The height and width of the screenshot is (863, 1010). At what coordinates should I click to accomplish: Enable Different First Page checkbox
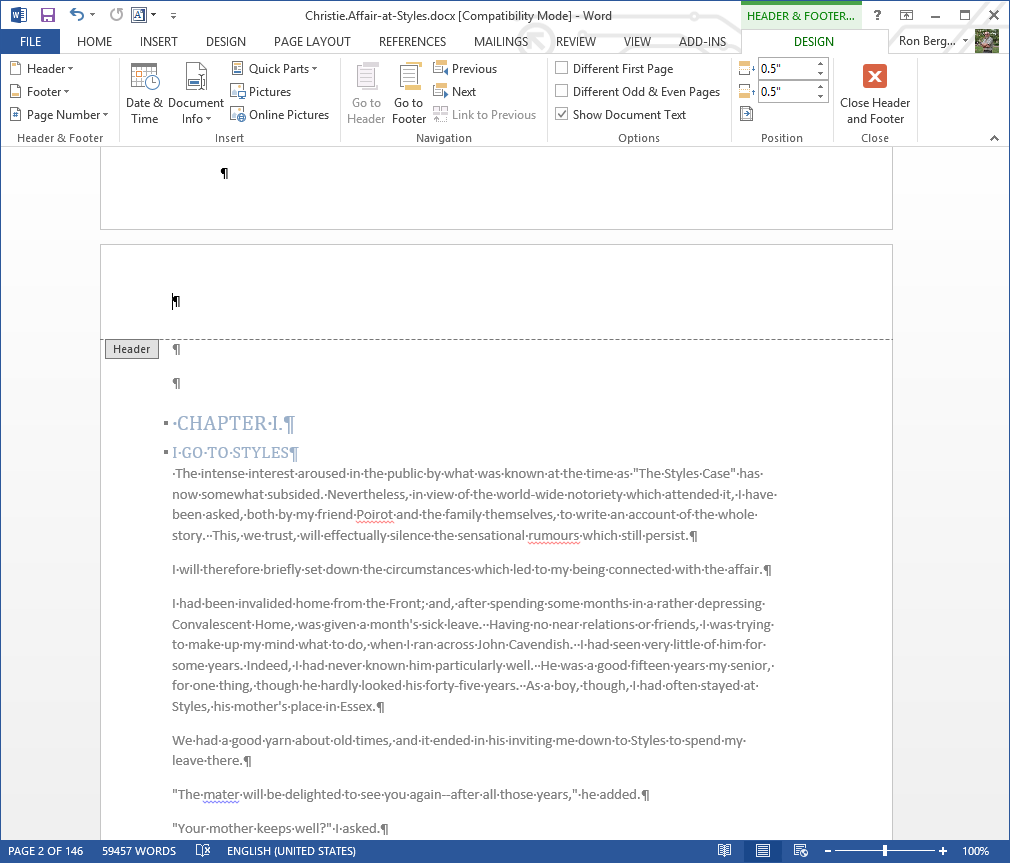tap(562, 69)
